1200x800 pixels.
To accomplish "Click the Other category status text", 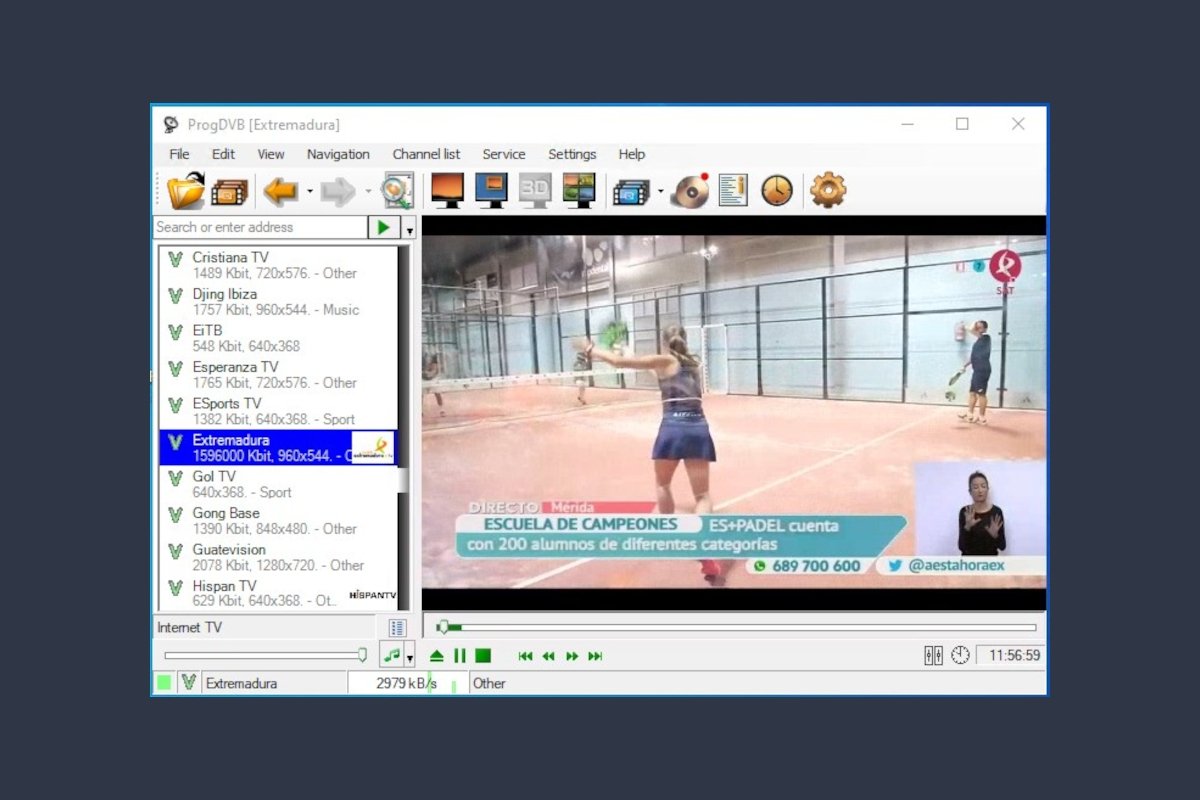I will click(489, 684).
